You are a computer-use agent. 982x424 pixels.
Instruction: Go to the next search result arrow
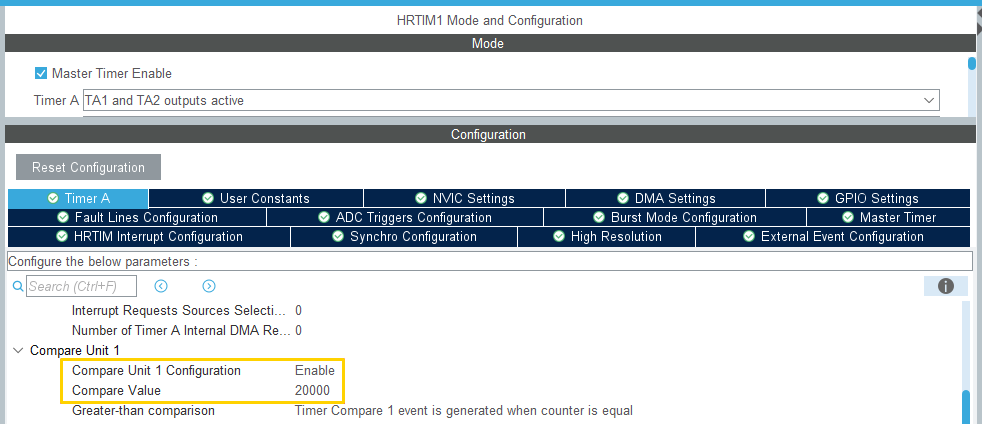tap(209, 286)
